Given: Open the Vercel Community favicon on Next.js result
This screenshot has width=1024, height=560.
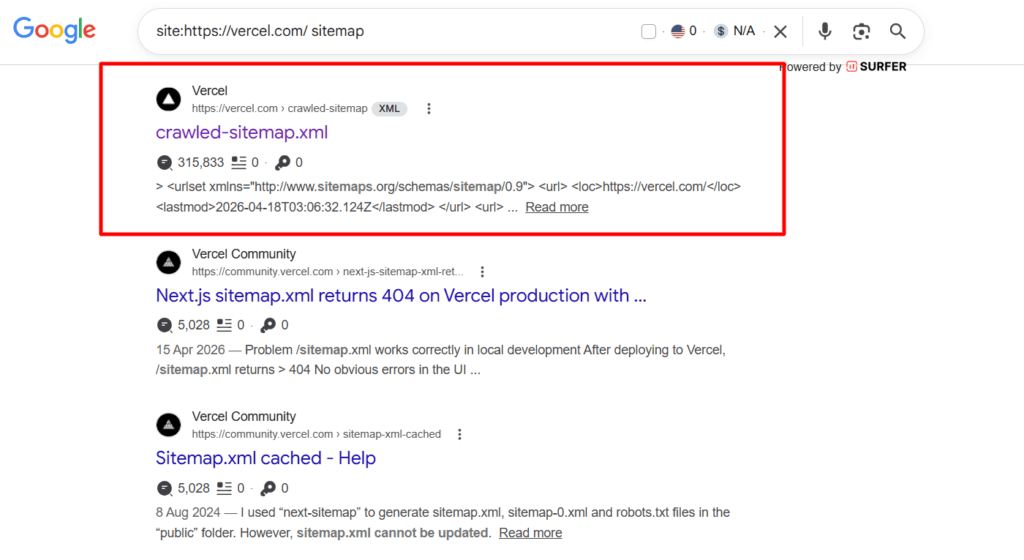Looking at the screenshot, I should click(x=168, y=262).
